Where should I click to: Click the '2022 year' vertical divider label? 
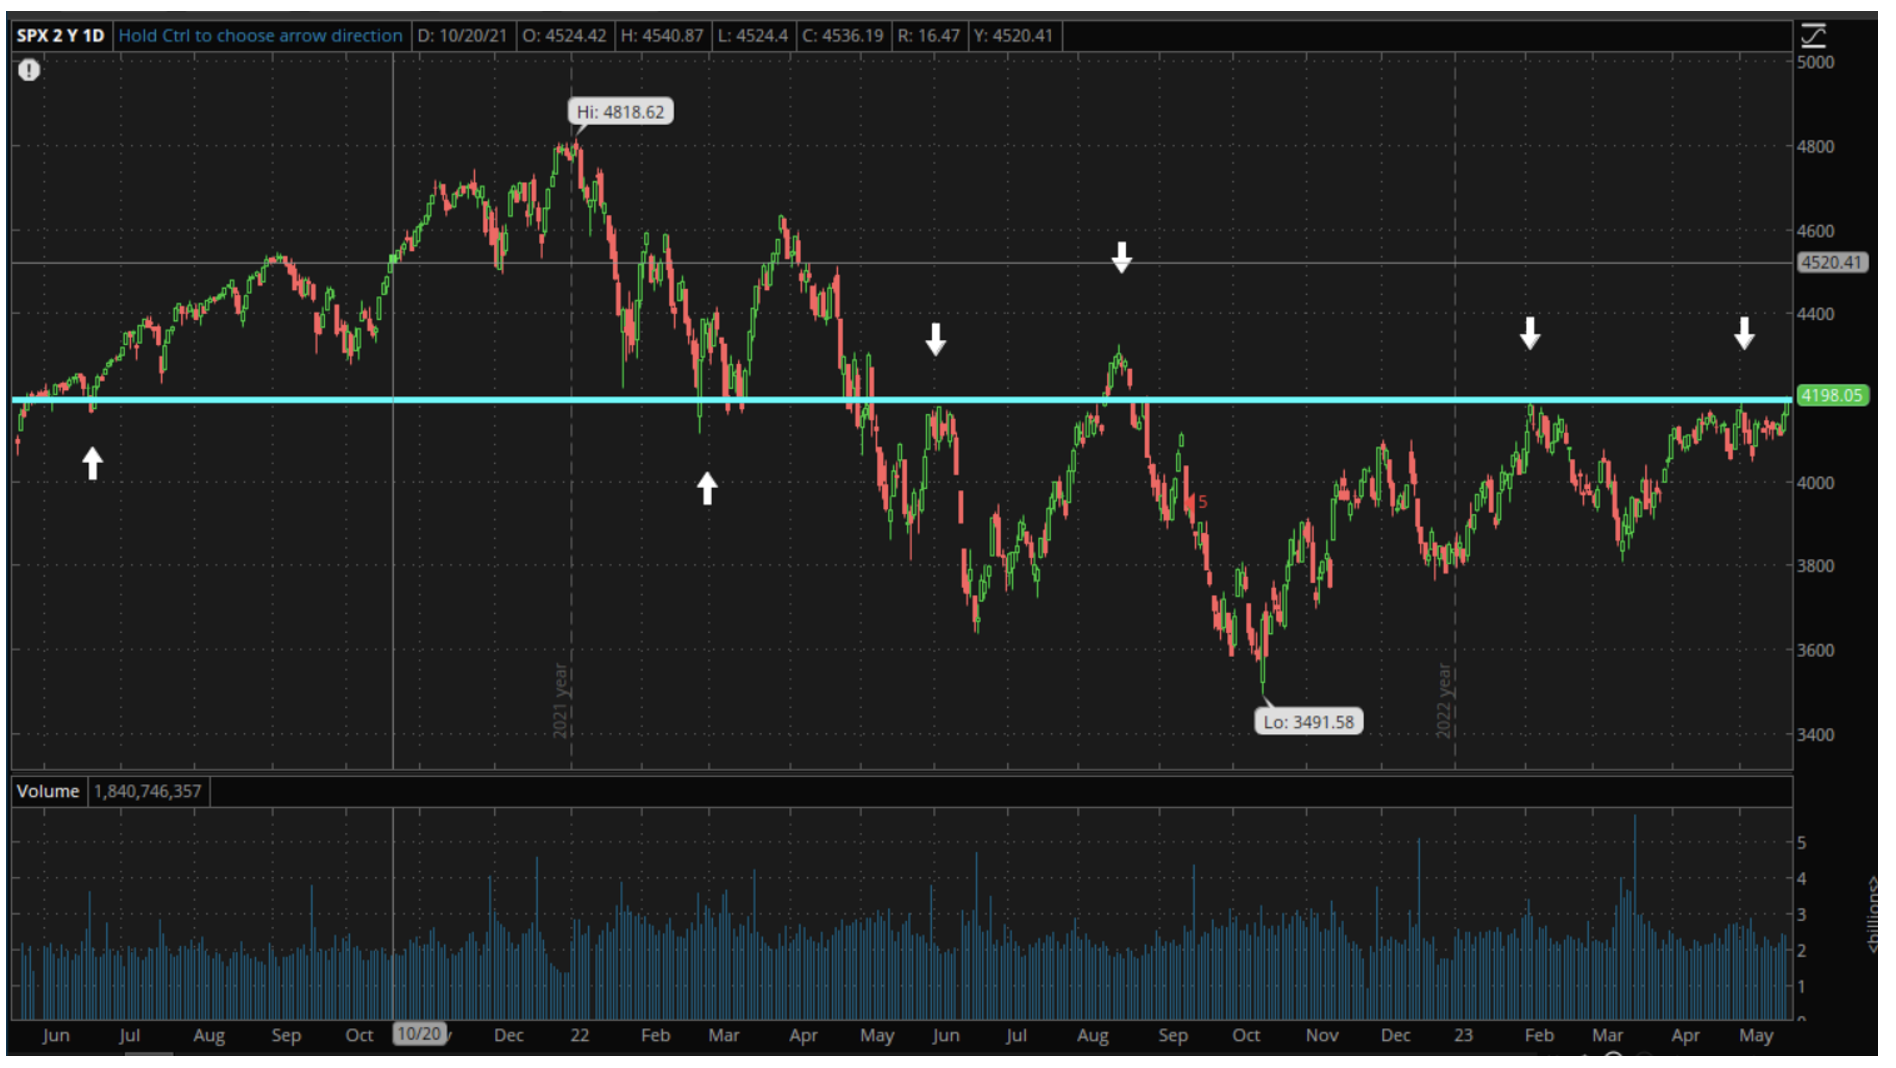pos(1444,700)
